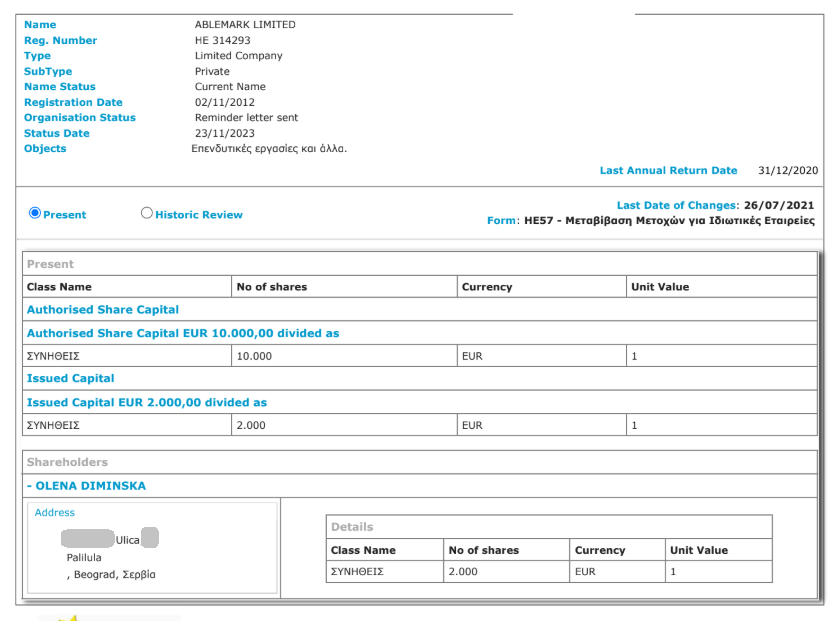Click unit value 1 in authorised capital row
Screen dimensions: 835x621
coord(634,356)
